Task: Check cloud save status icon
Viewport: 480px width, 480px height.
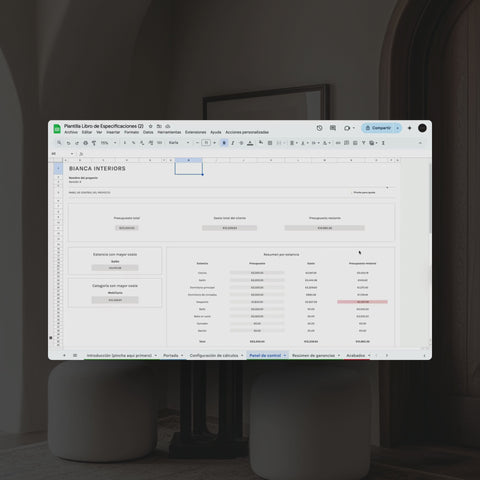Action: (x=168, y=126)
